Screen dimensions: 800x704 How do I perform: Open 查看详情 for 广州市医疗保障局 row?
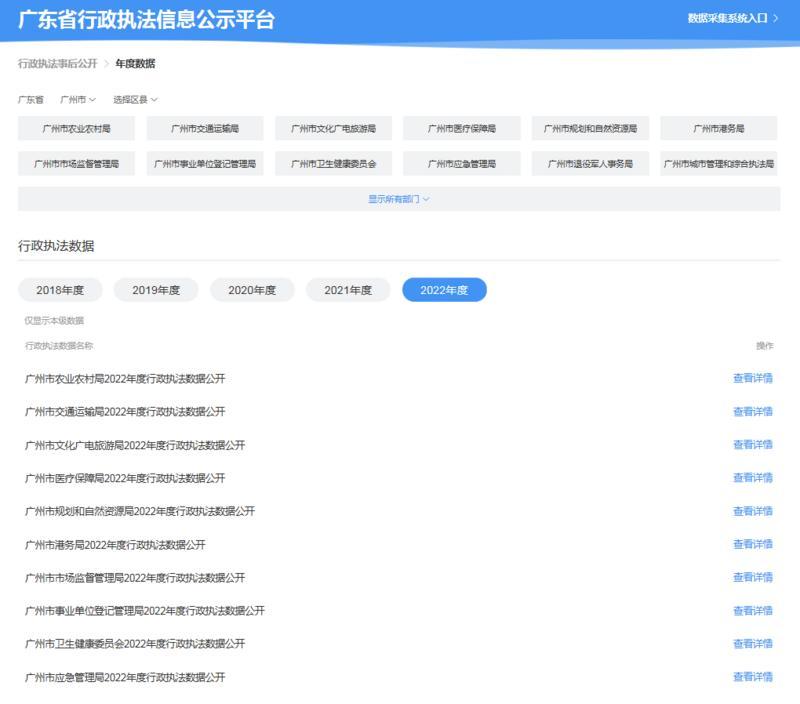[752, 478]
